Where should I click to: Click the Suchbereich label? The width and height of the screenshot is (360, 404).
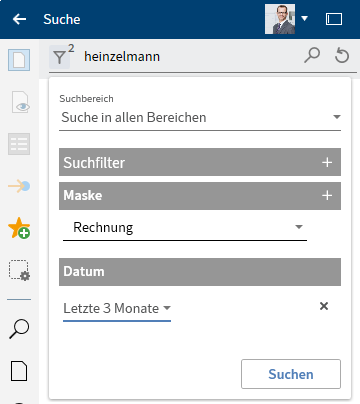86,99
